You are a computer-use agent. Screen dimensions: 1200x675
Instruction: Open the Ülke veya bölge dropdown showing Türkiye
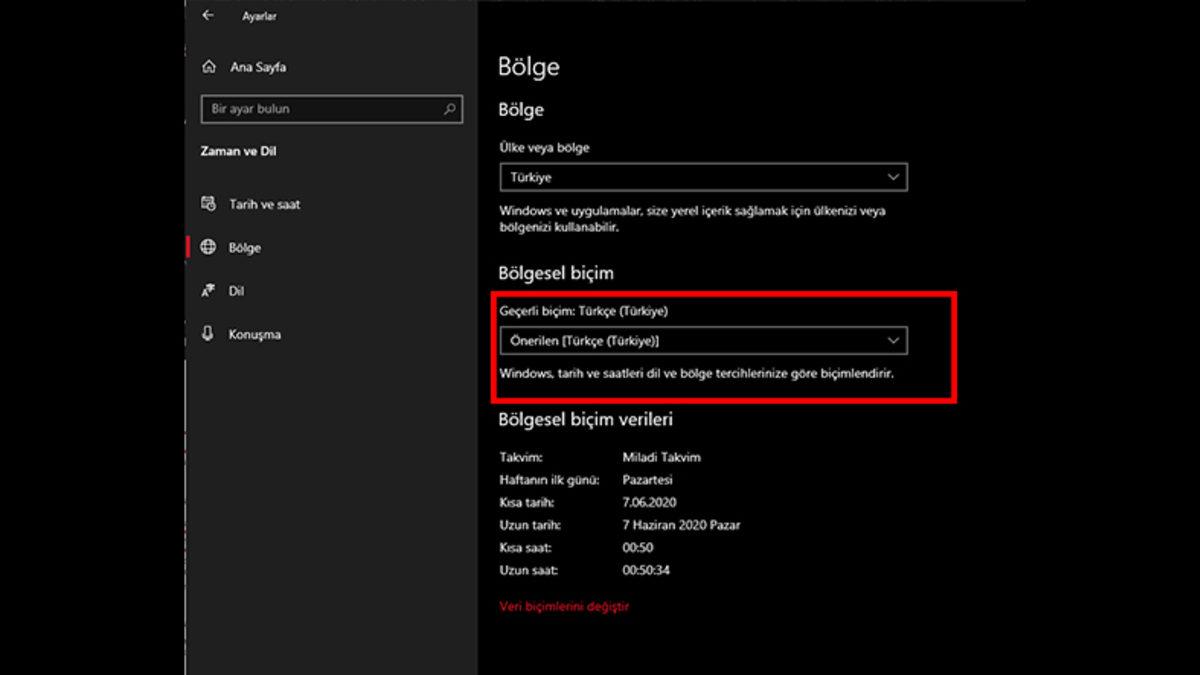click(x=703, y=177)
